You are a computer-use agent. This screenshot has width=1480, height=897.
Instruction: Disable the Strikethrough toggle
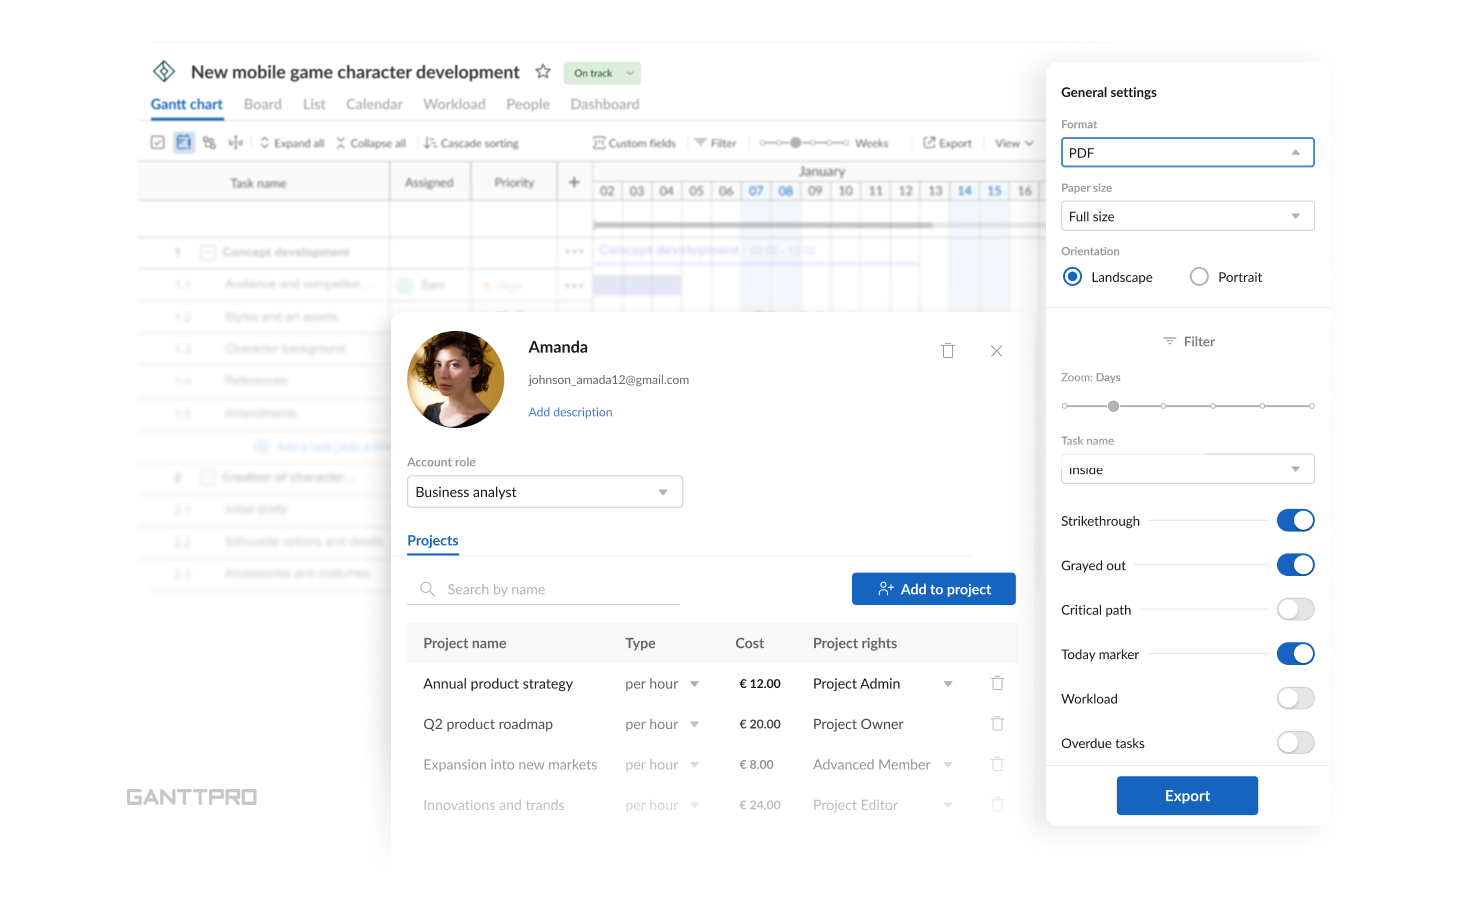1295,520
